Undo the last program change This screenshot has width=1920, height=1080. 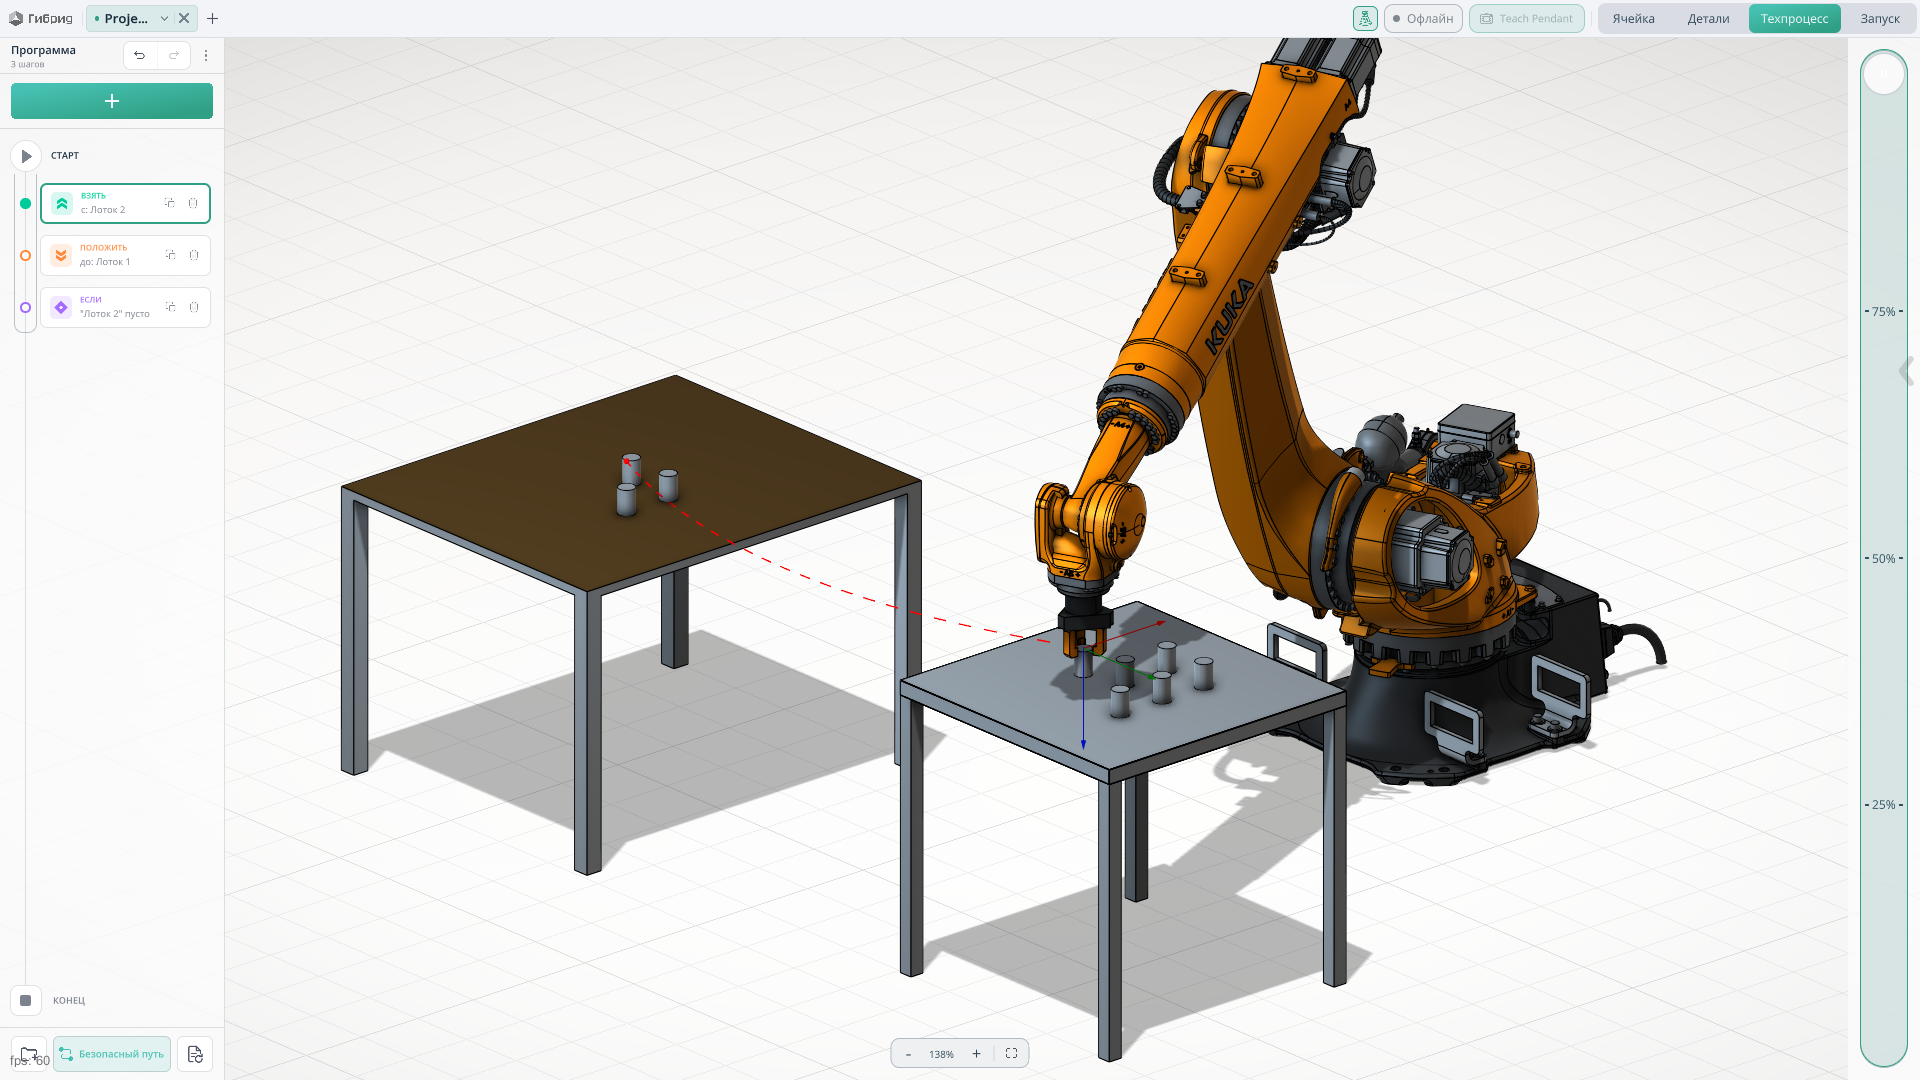140,55
